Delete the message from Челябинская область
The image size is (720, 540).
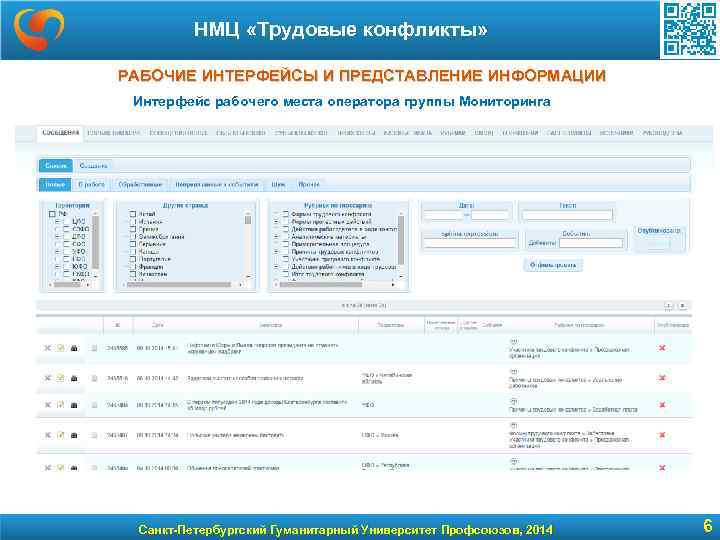point(48,378)
